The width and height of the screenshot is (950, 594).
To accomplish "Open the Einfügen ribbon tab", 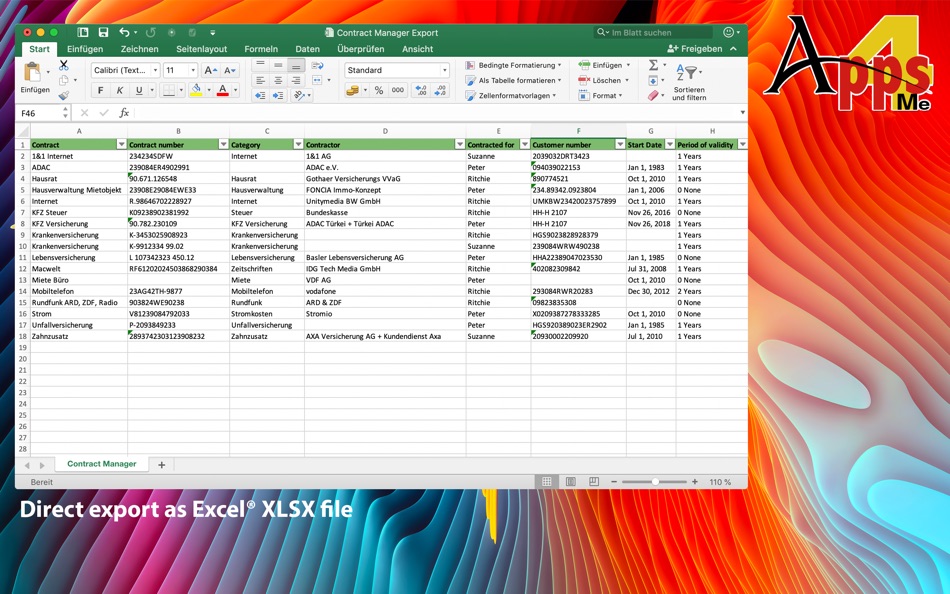I will coord(85,49).
